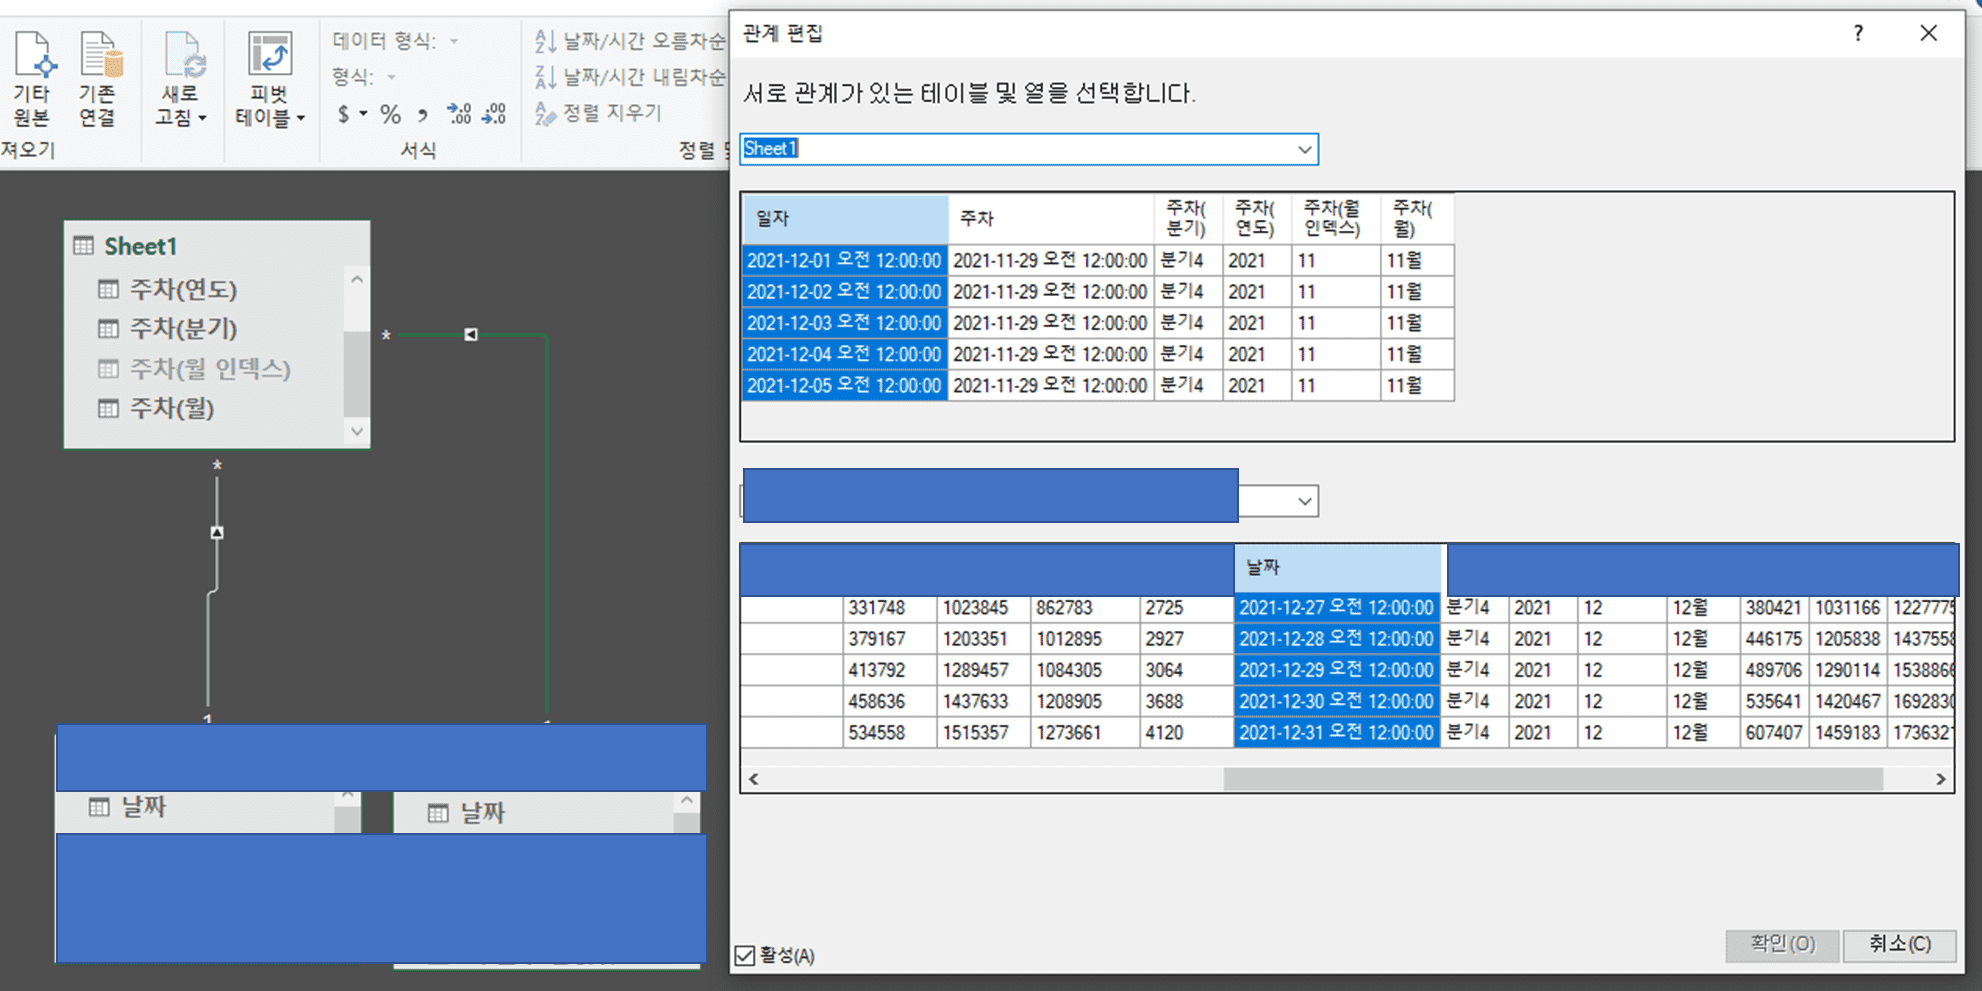Click the cell with value 1023845
Image resolution: width=1982 pixels, height=991 pixels.
pos(984,608)
